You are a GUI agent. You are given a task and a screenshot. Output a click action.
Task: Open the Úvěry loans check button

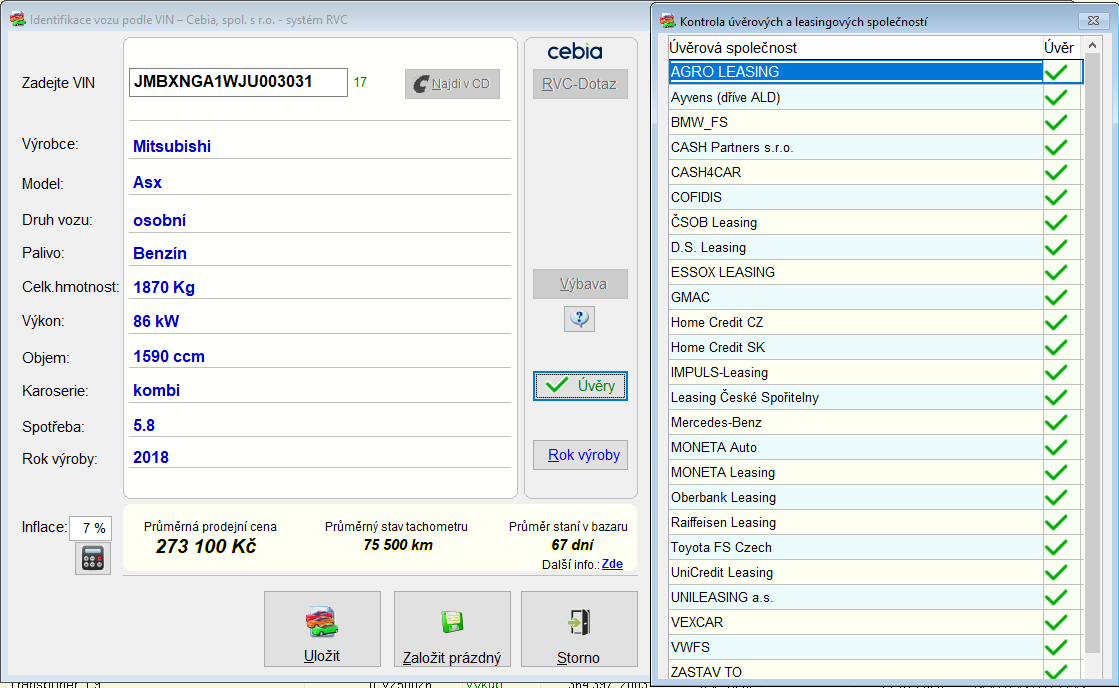click(580, 386)
